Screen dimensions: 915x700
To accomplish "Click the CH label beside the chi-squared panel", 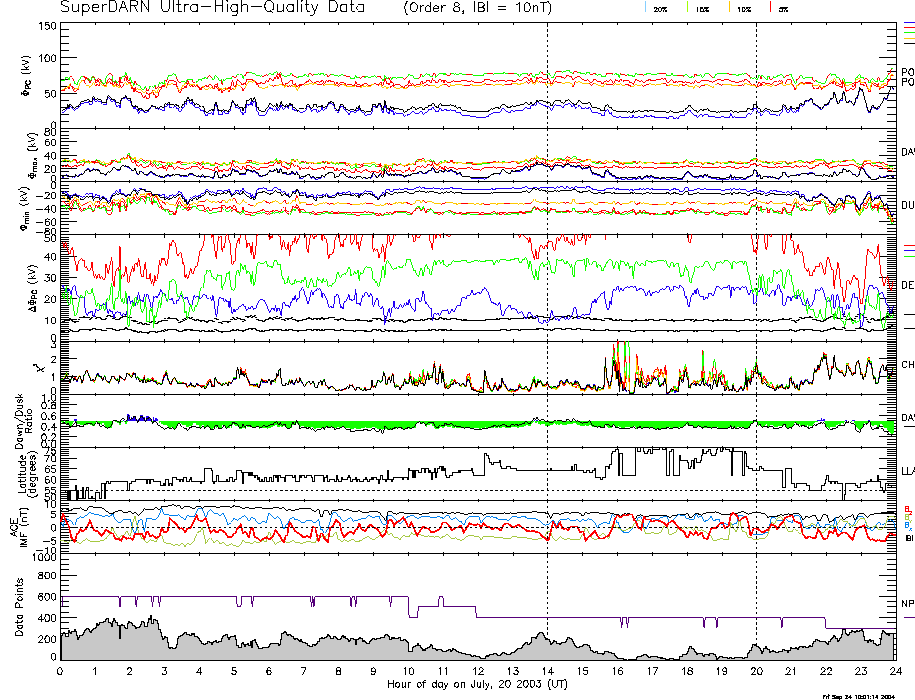I will coord(907,365).
